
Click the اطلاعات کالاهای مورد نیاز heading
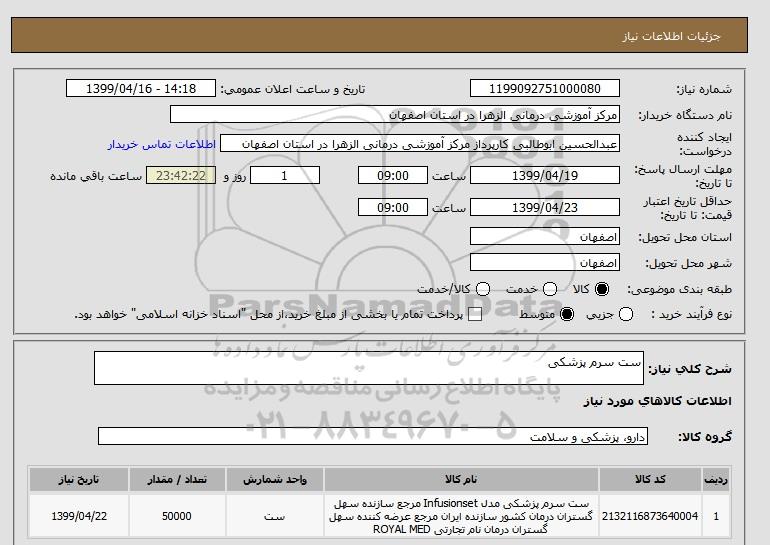[658, 401]
